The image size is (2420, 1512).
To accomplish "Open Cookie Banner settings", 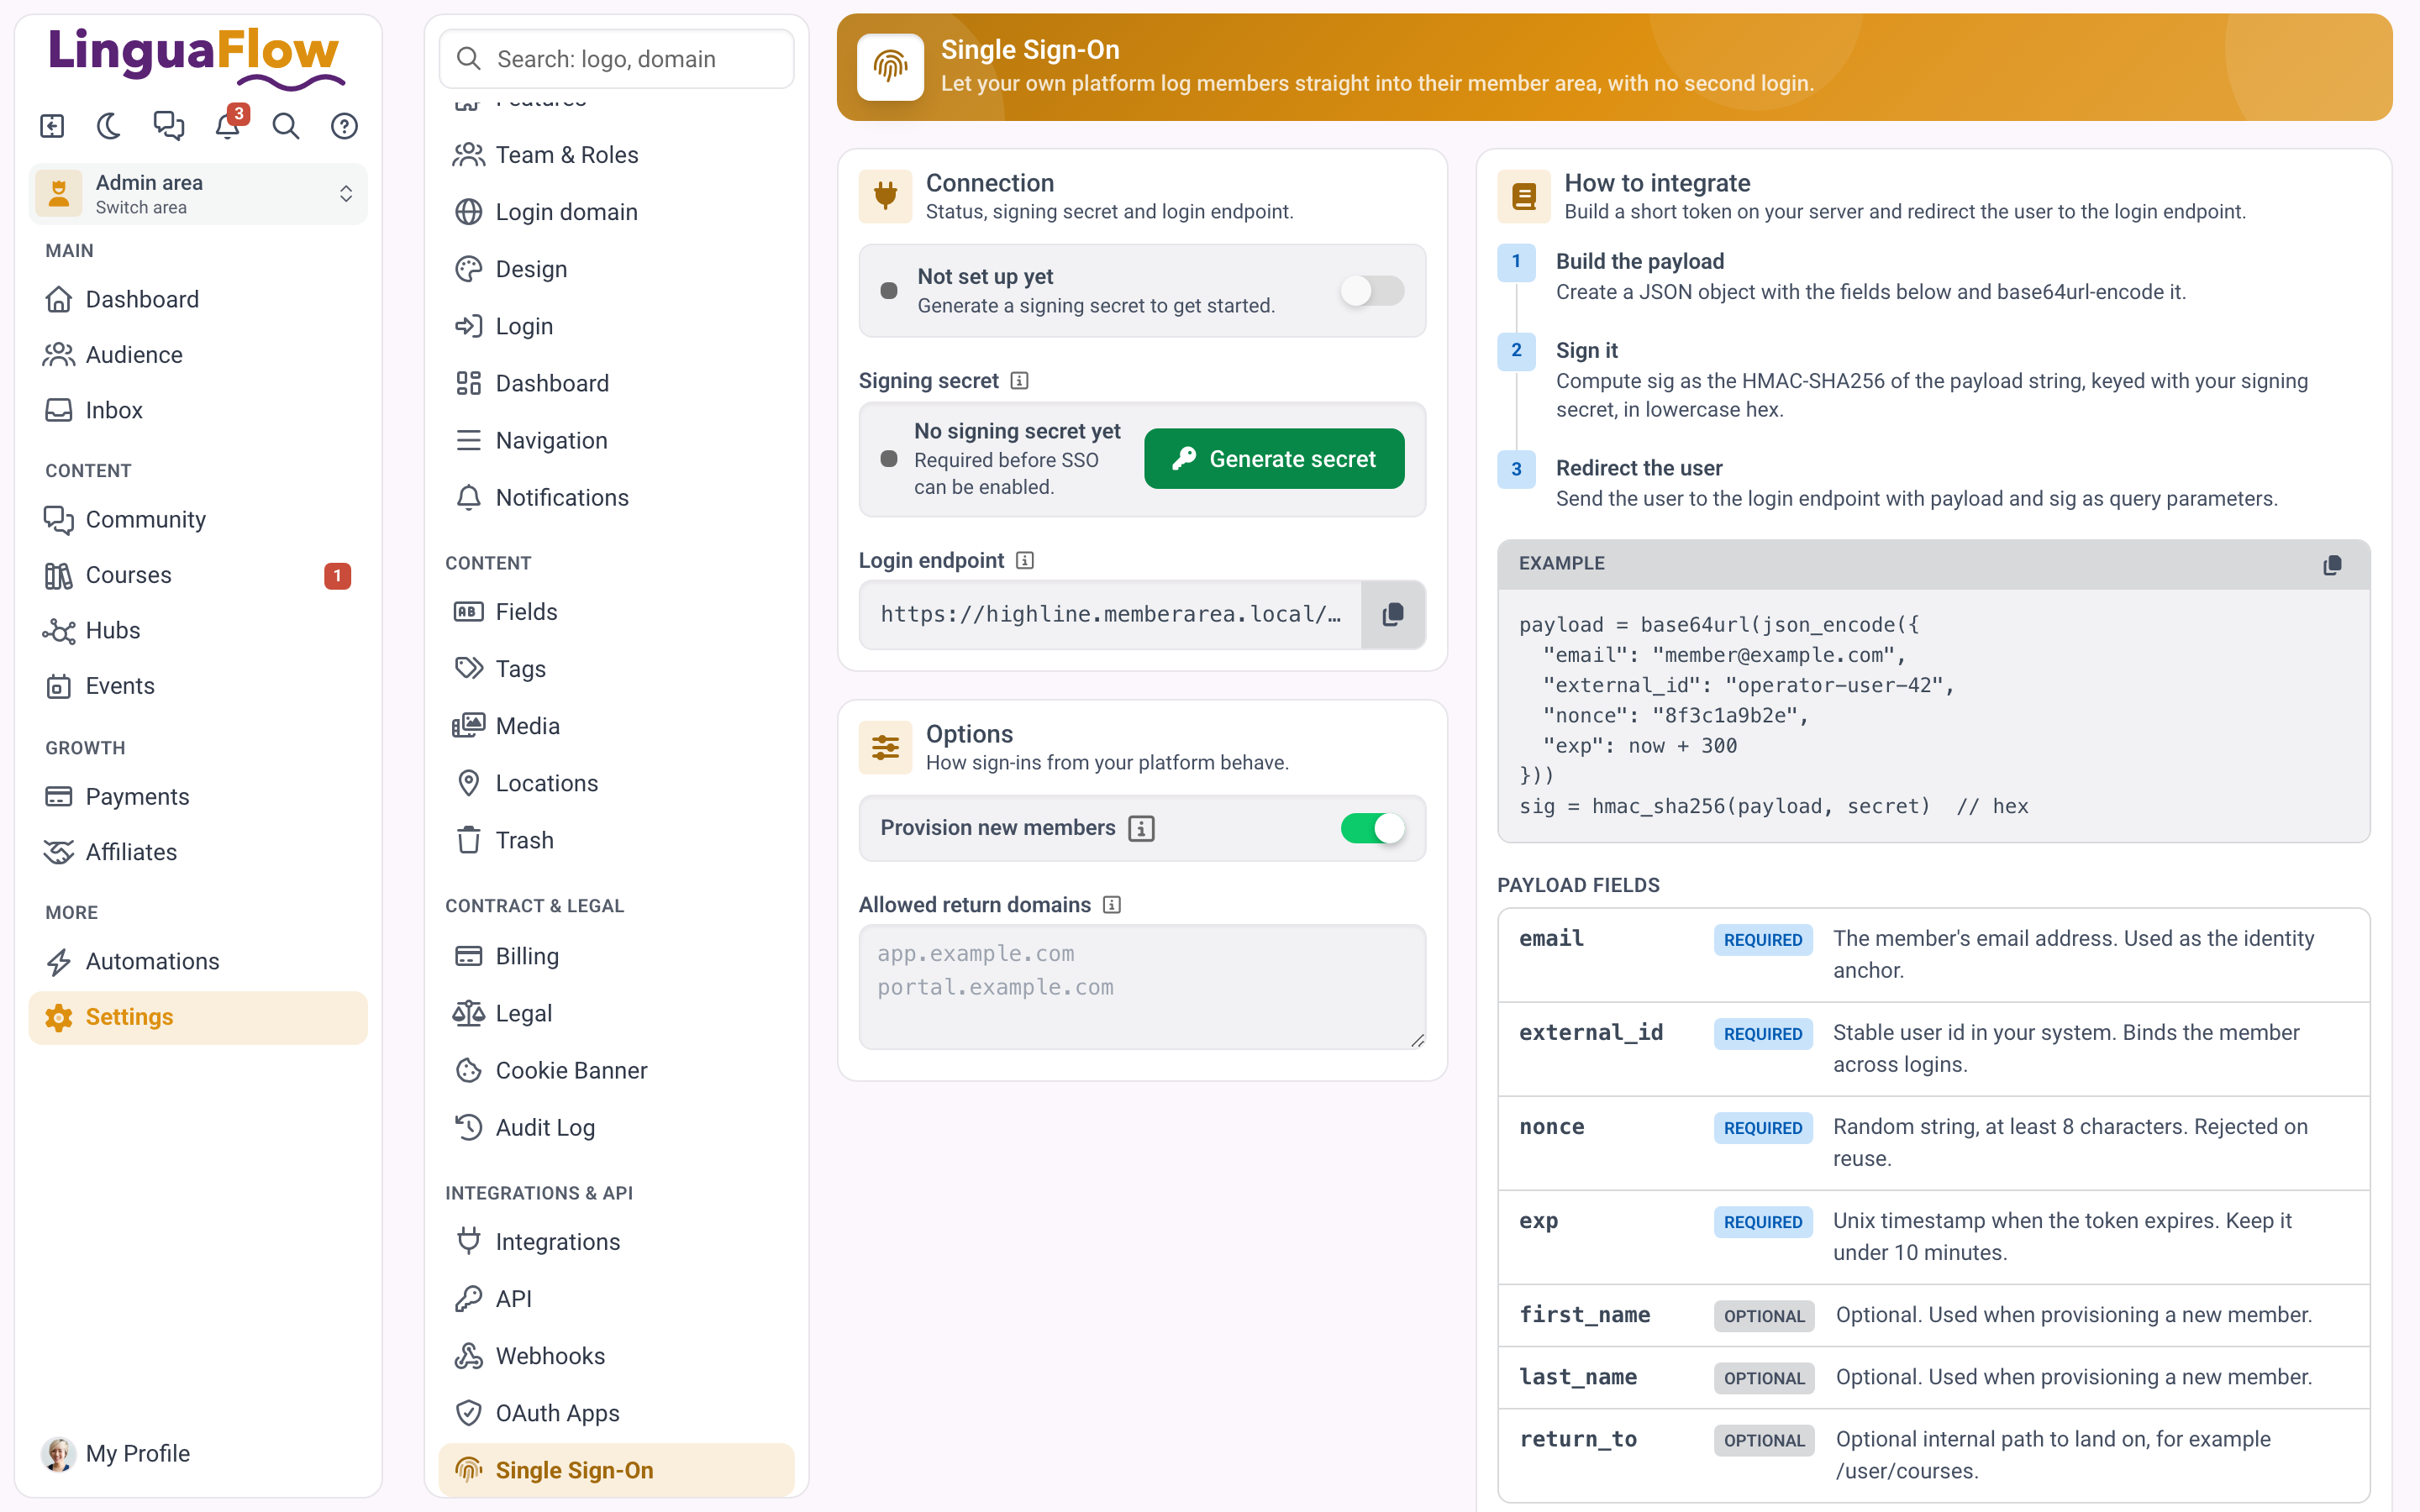I will click(x=616, y=1070).
